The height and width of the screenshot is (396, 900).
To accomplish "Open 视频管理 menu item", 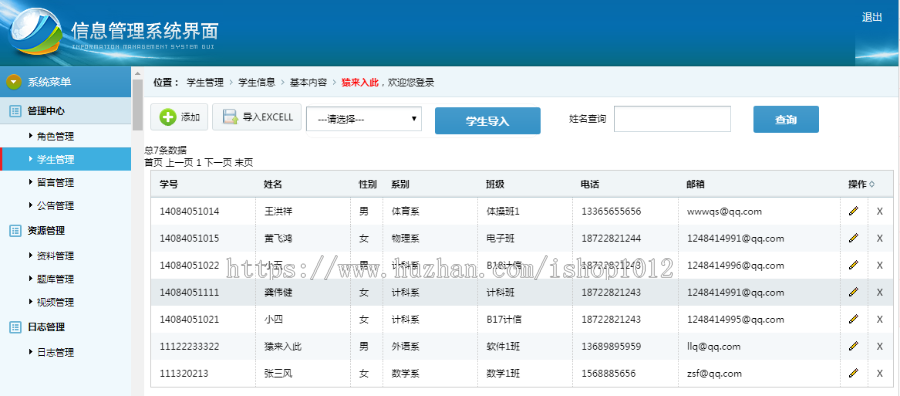I will 55,302.
